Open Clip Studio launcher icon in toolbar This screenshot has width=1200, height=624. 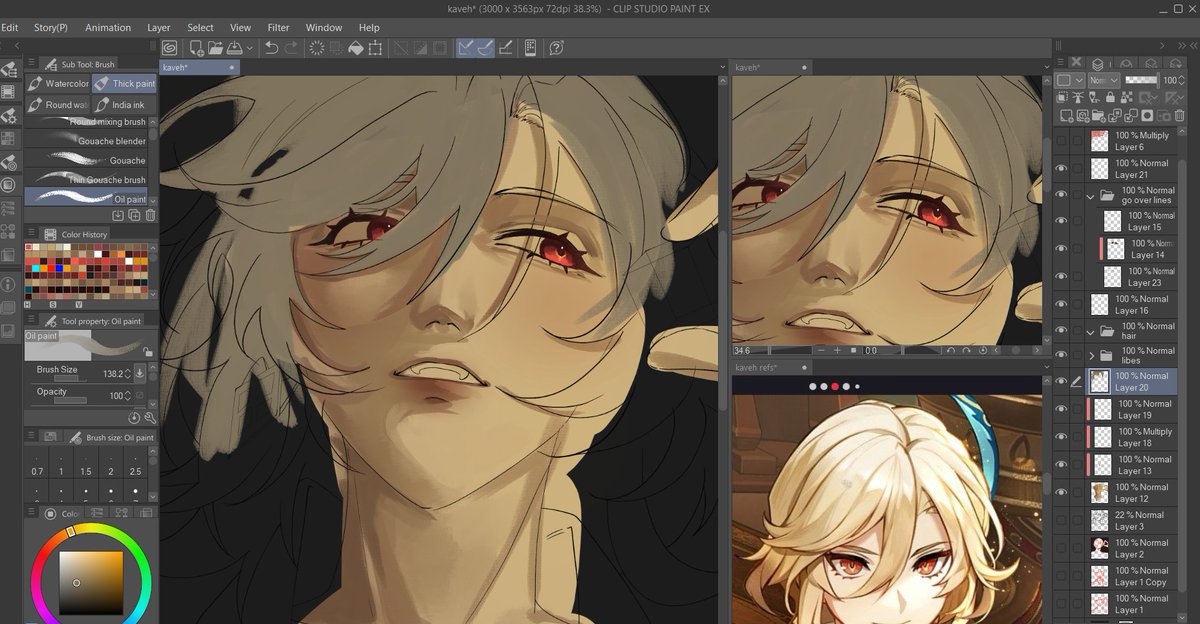[x=169, y=47]
